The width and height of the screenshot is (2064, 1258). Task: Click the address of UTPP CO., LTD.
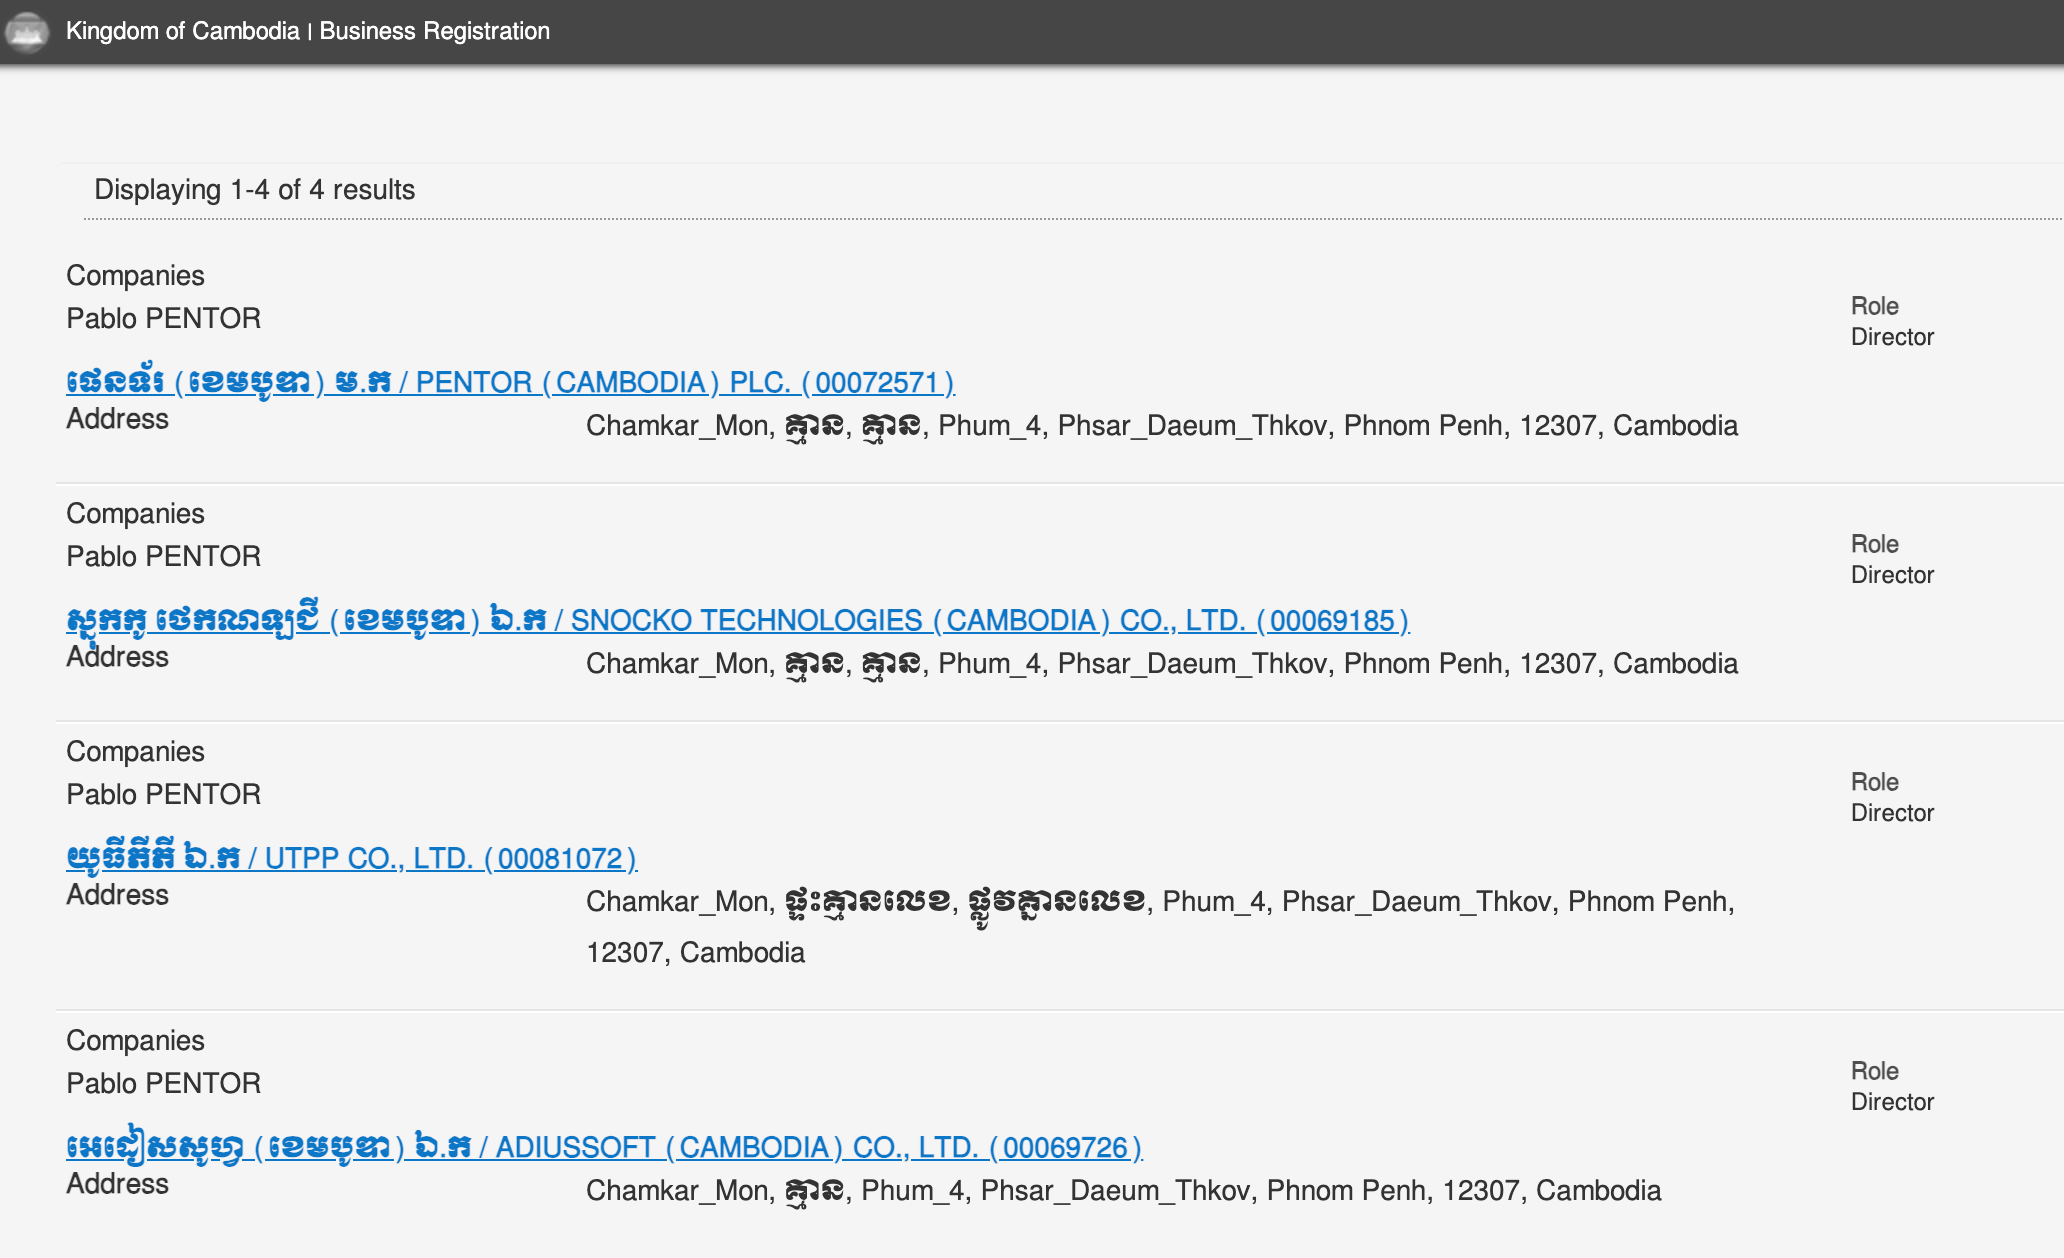pos(1159,902)
